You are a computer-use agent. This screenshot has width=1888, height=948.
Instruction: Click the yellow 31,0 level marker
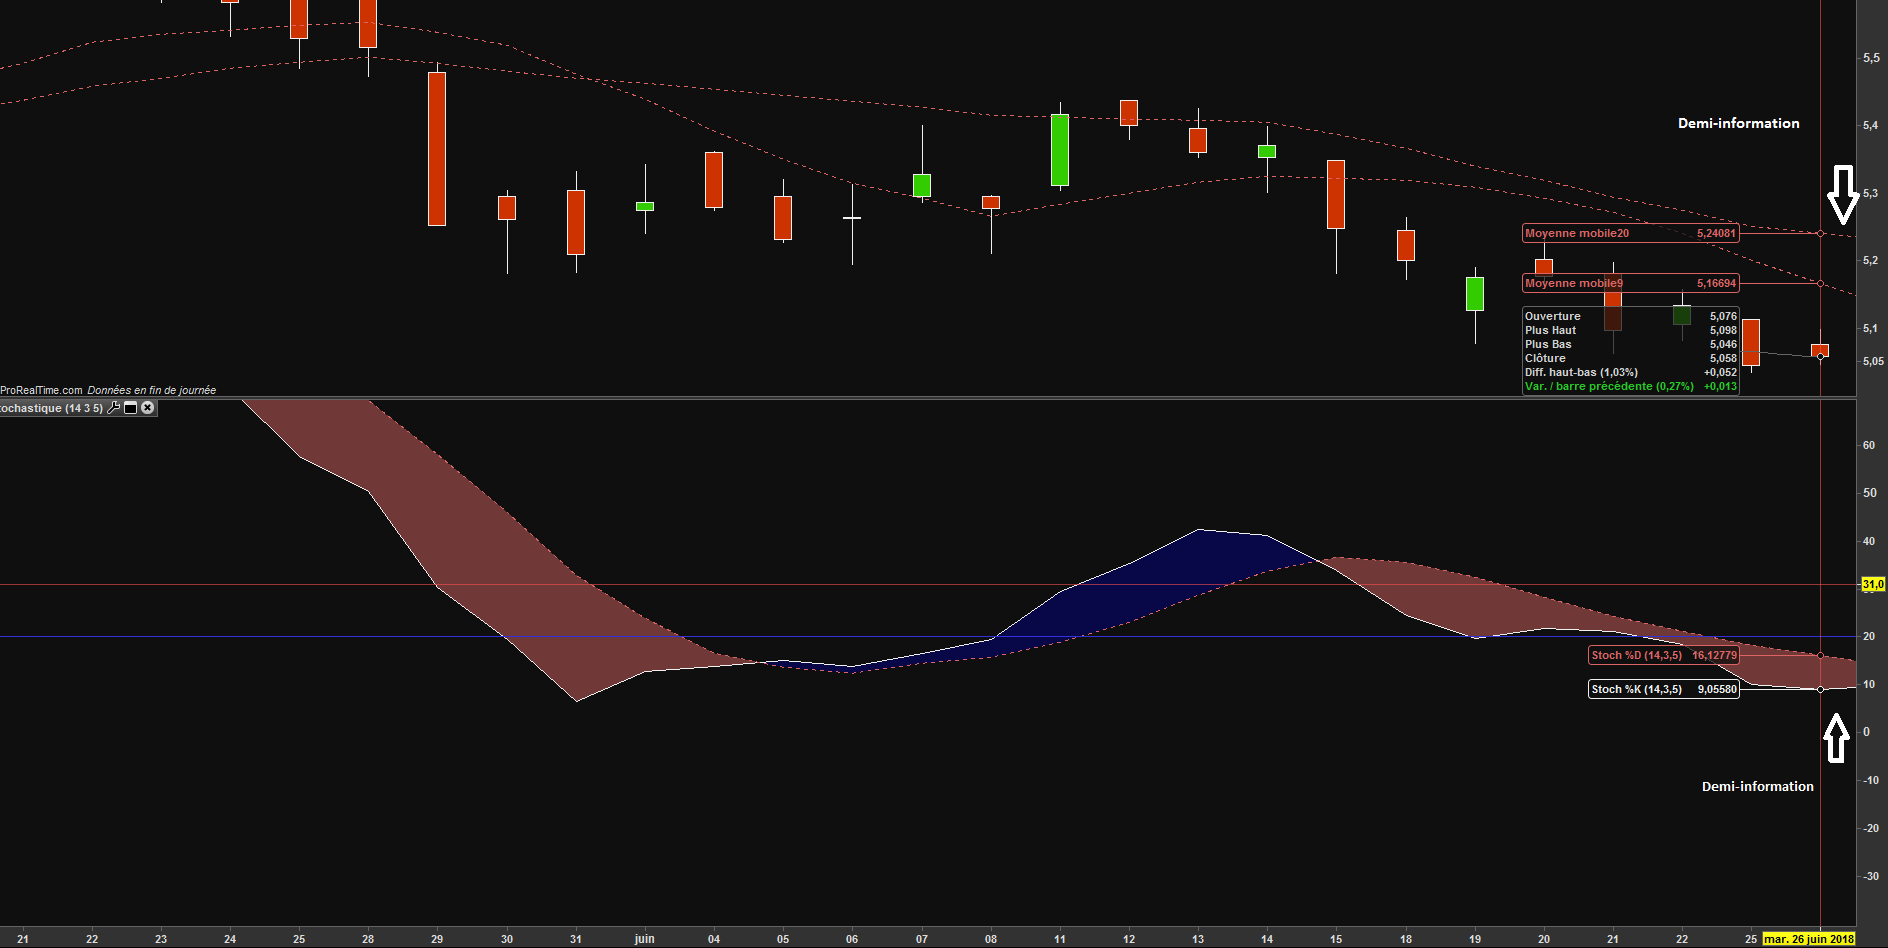[1872, 584]
